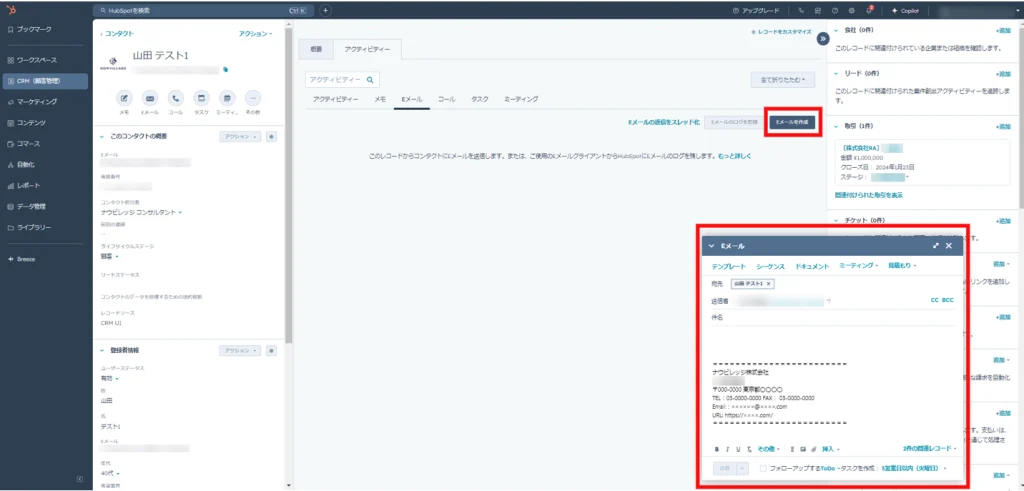1024x491 pixels.
Task: Open the アクション menu beside contact header
Action: (255, 33)
